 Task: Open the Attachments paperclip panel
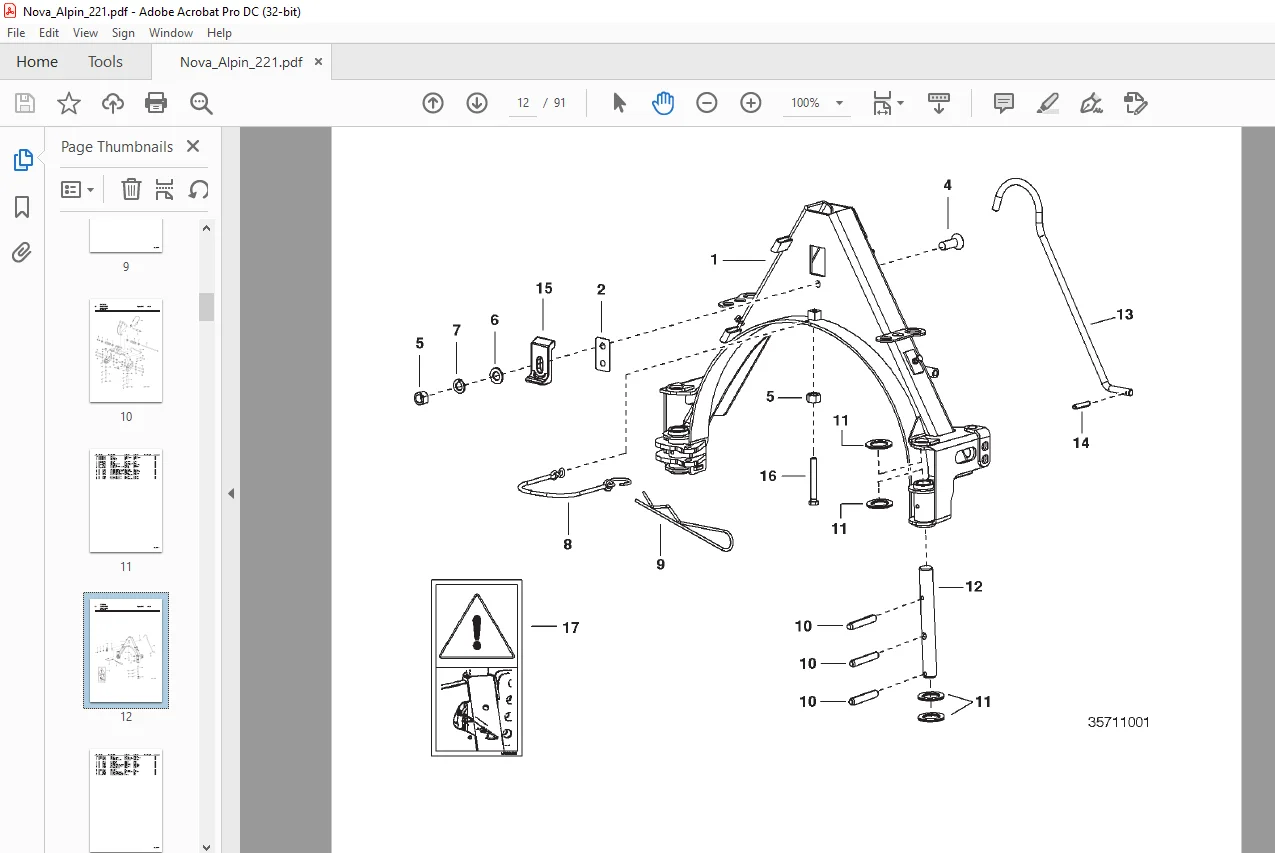[22, 253]
